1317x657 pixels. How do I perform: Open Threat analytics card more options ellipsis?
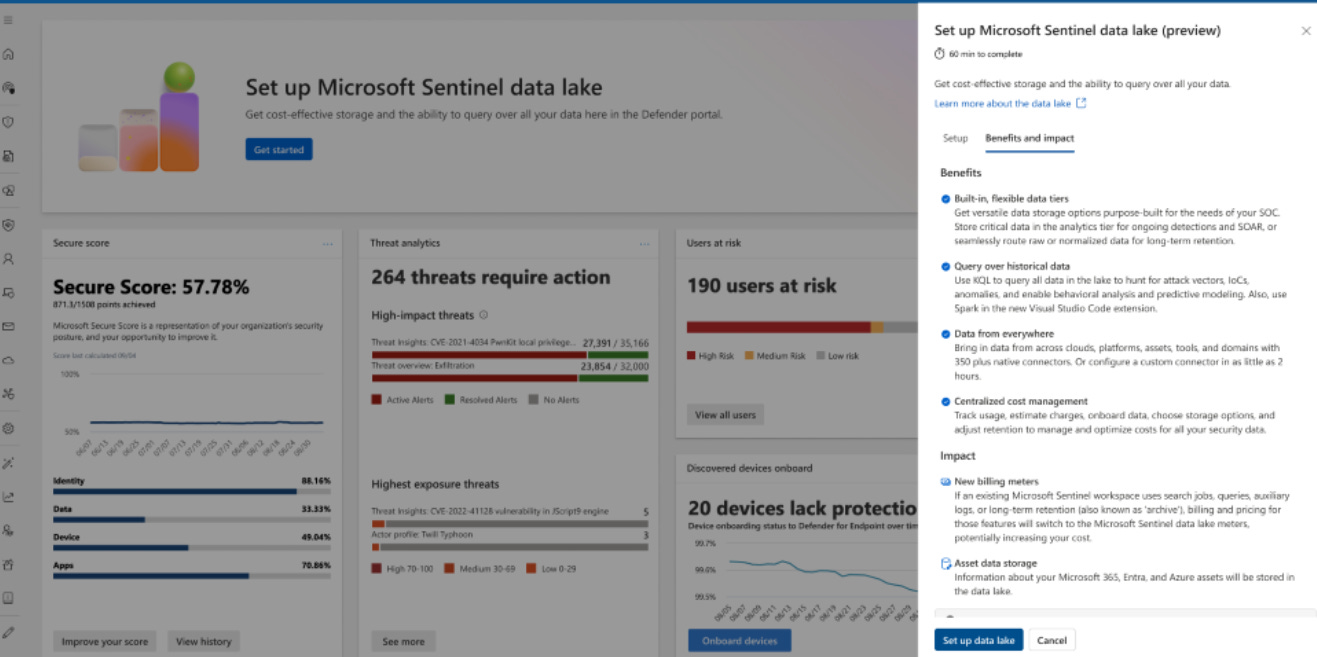(644, 243)
